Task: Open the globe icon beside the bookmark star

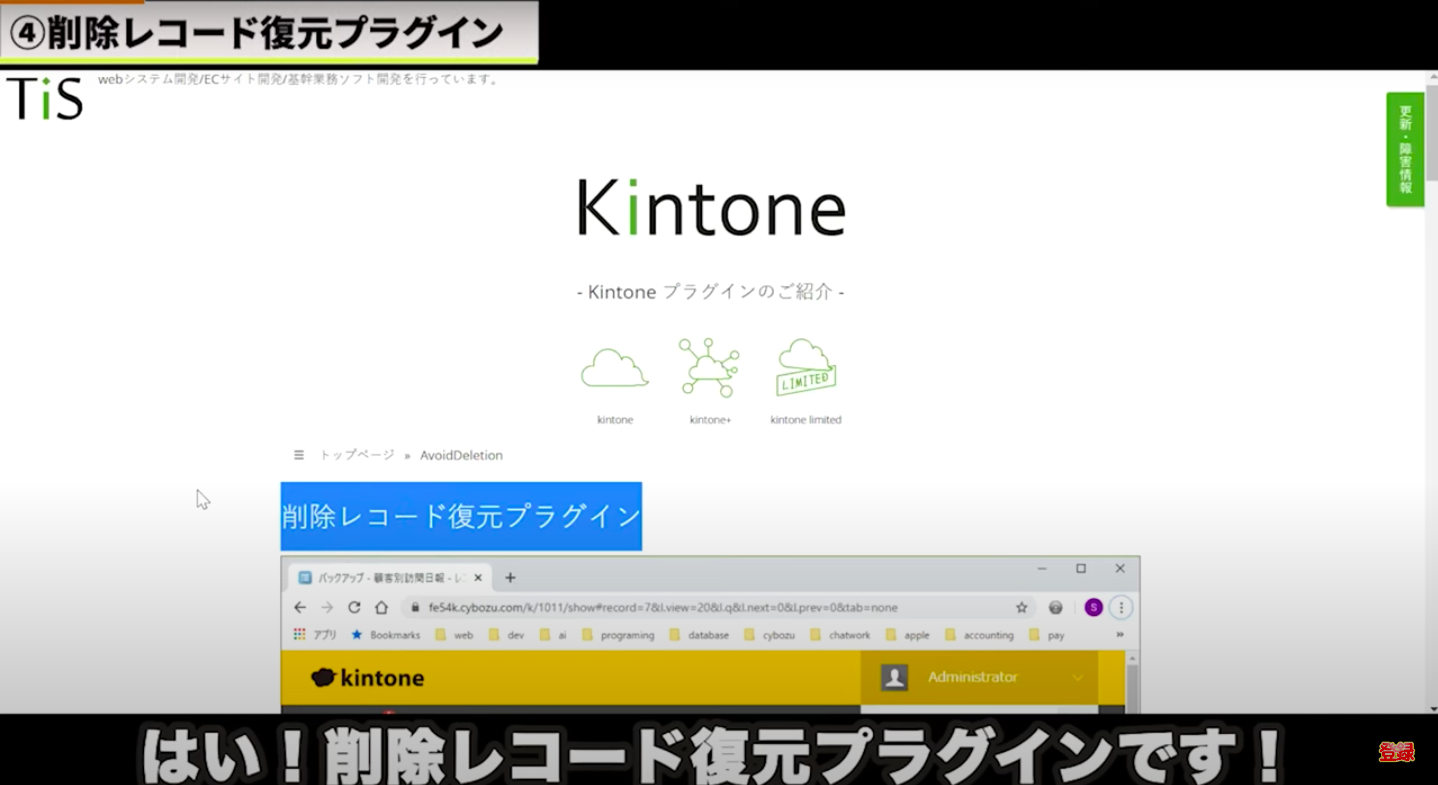Action: [x=1055, y=607]
